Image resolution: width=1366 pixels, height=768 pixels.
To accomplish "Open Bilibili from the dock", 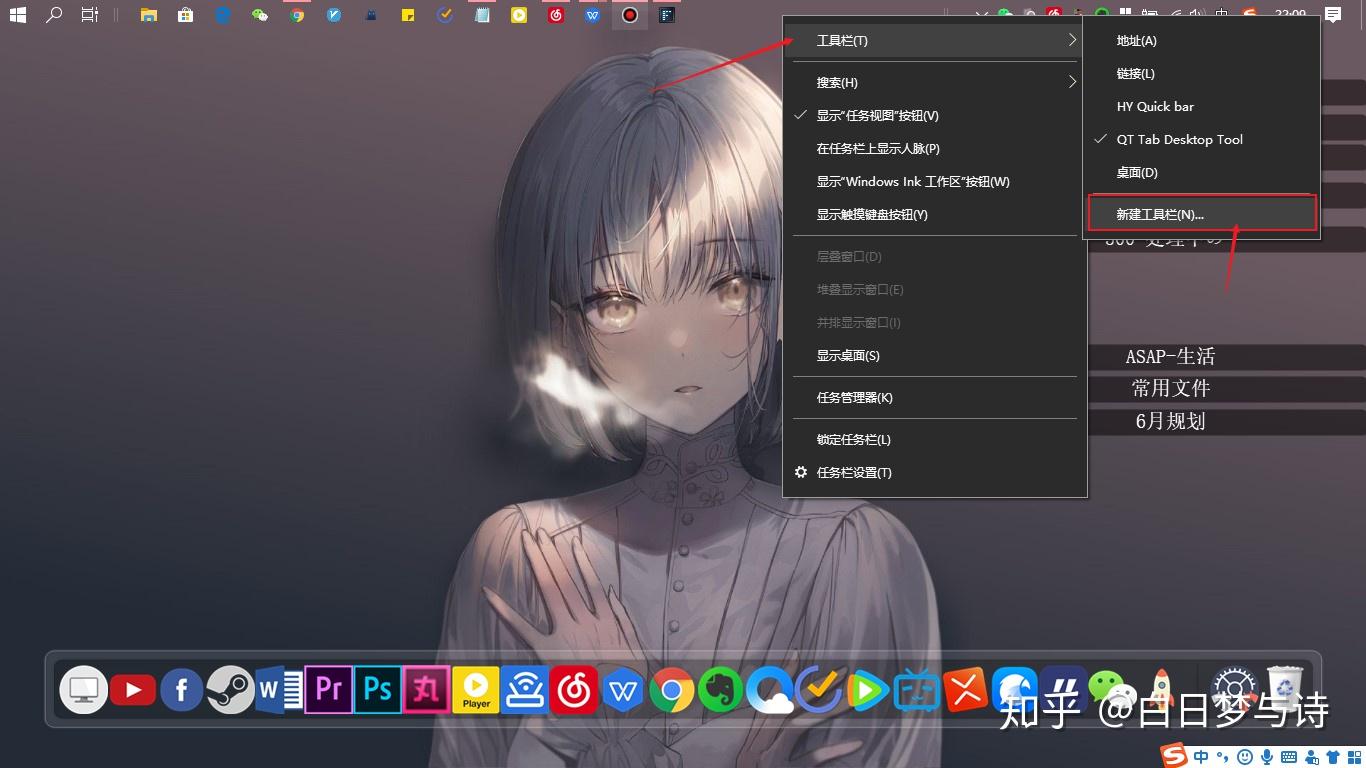I will (x=916, y=689).
